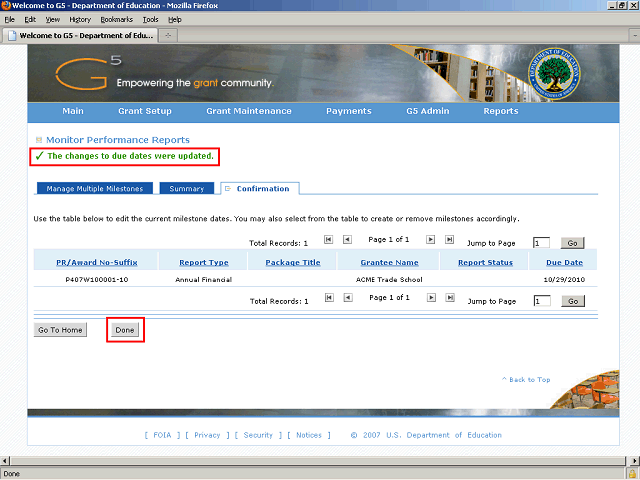Image resolution: width=640 pixels, height=480 pixels.
Task: Open the Help menu
Action: click(175, 20)
